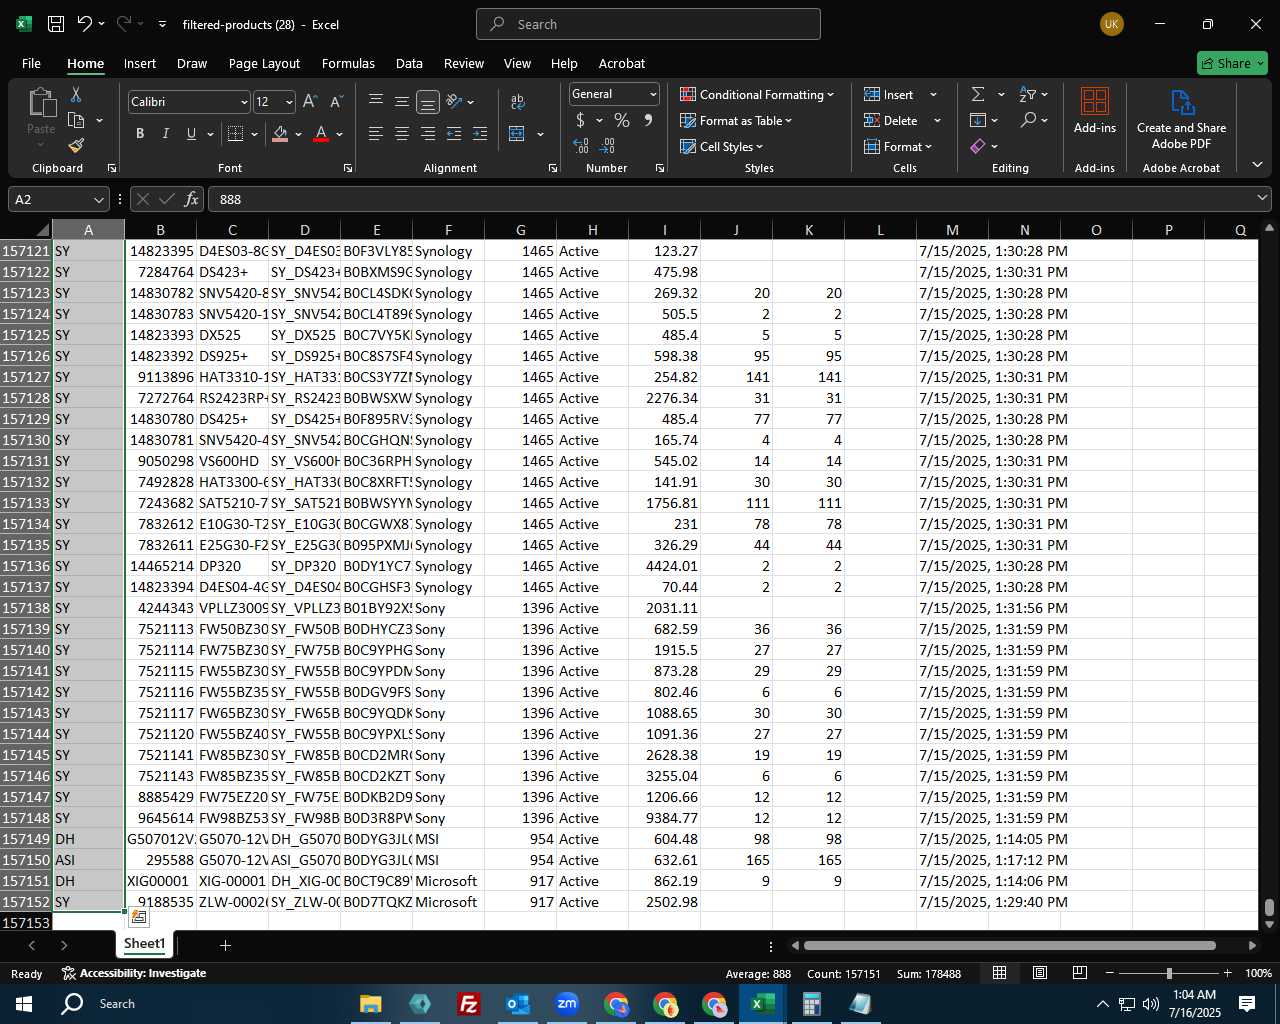Toggle Align Right
The image size is (1280, 1024).
coord(428,134)
